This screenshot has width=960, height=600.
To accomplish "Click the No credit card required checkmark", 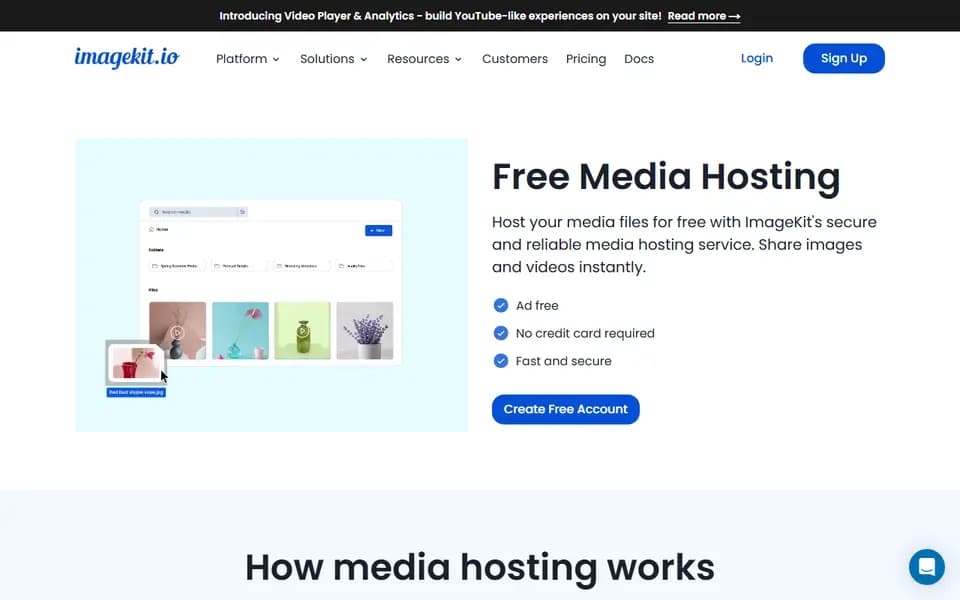I will coord(501,333).
